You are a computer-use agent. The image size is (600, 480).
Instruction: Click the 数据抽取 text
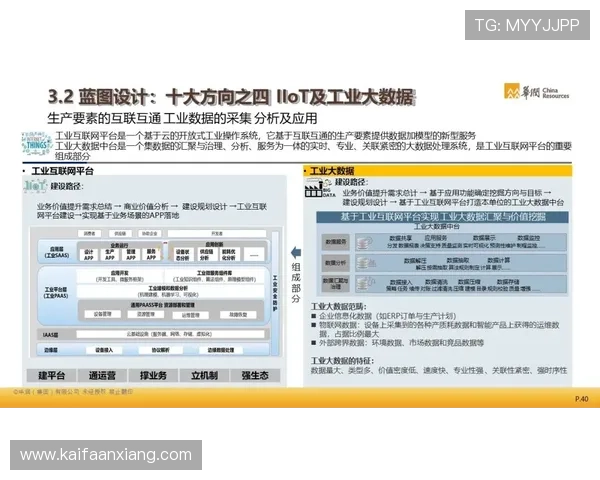click(458, 260)
